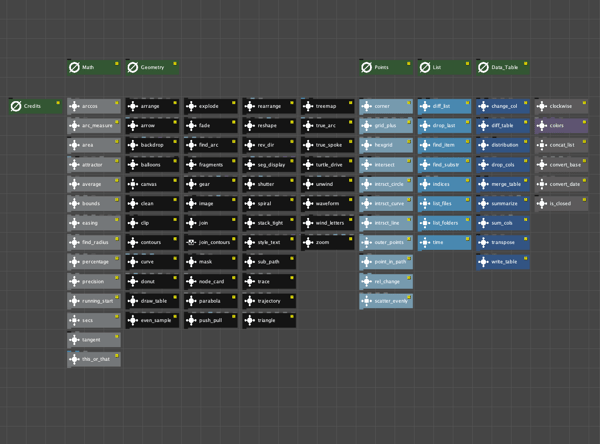Select the diff_list node icon
The height and width of the screenshot is (444, 600).
click(x=425, y=106)
